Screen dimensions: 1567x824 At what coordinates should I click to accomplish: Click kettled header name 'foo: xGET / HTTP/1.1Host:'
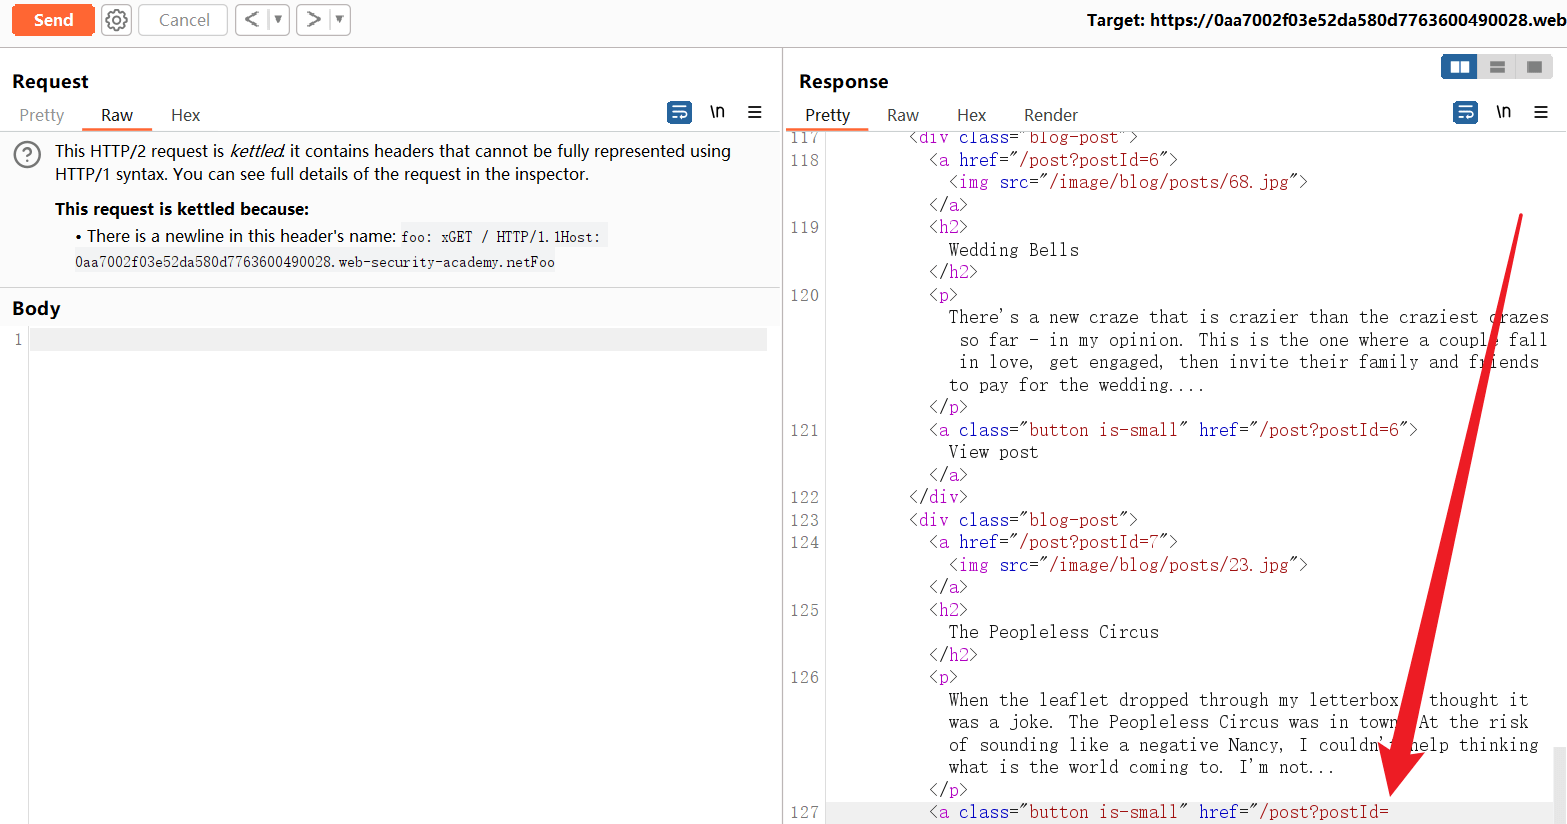tap(501, 237)
